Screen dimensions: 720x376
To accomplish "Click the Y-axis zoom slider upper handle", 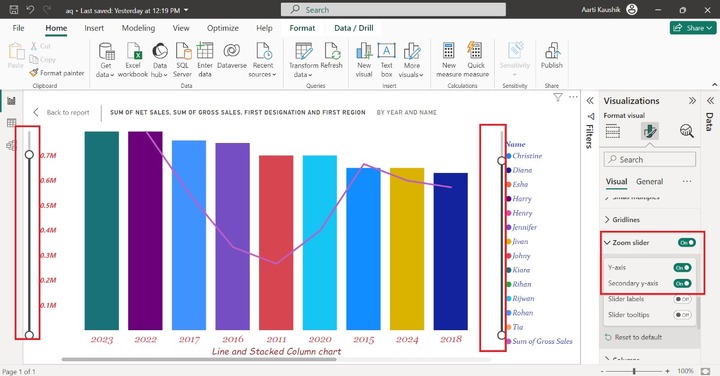I will 29,155.
